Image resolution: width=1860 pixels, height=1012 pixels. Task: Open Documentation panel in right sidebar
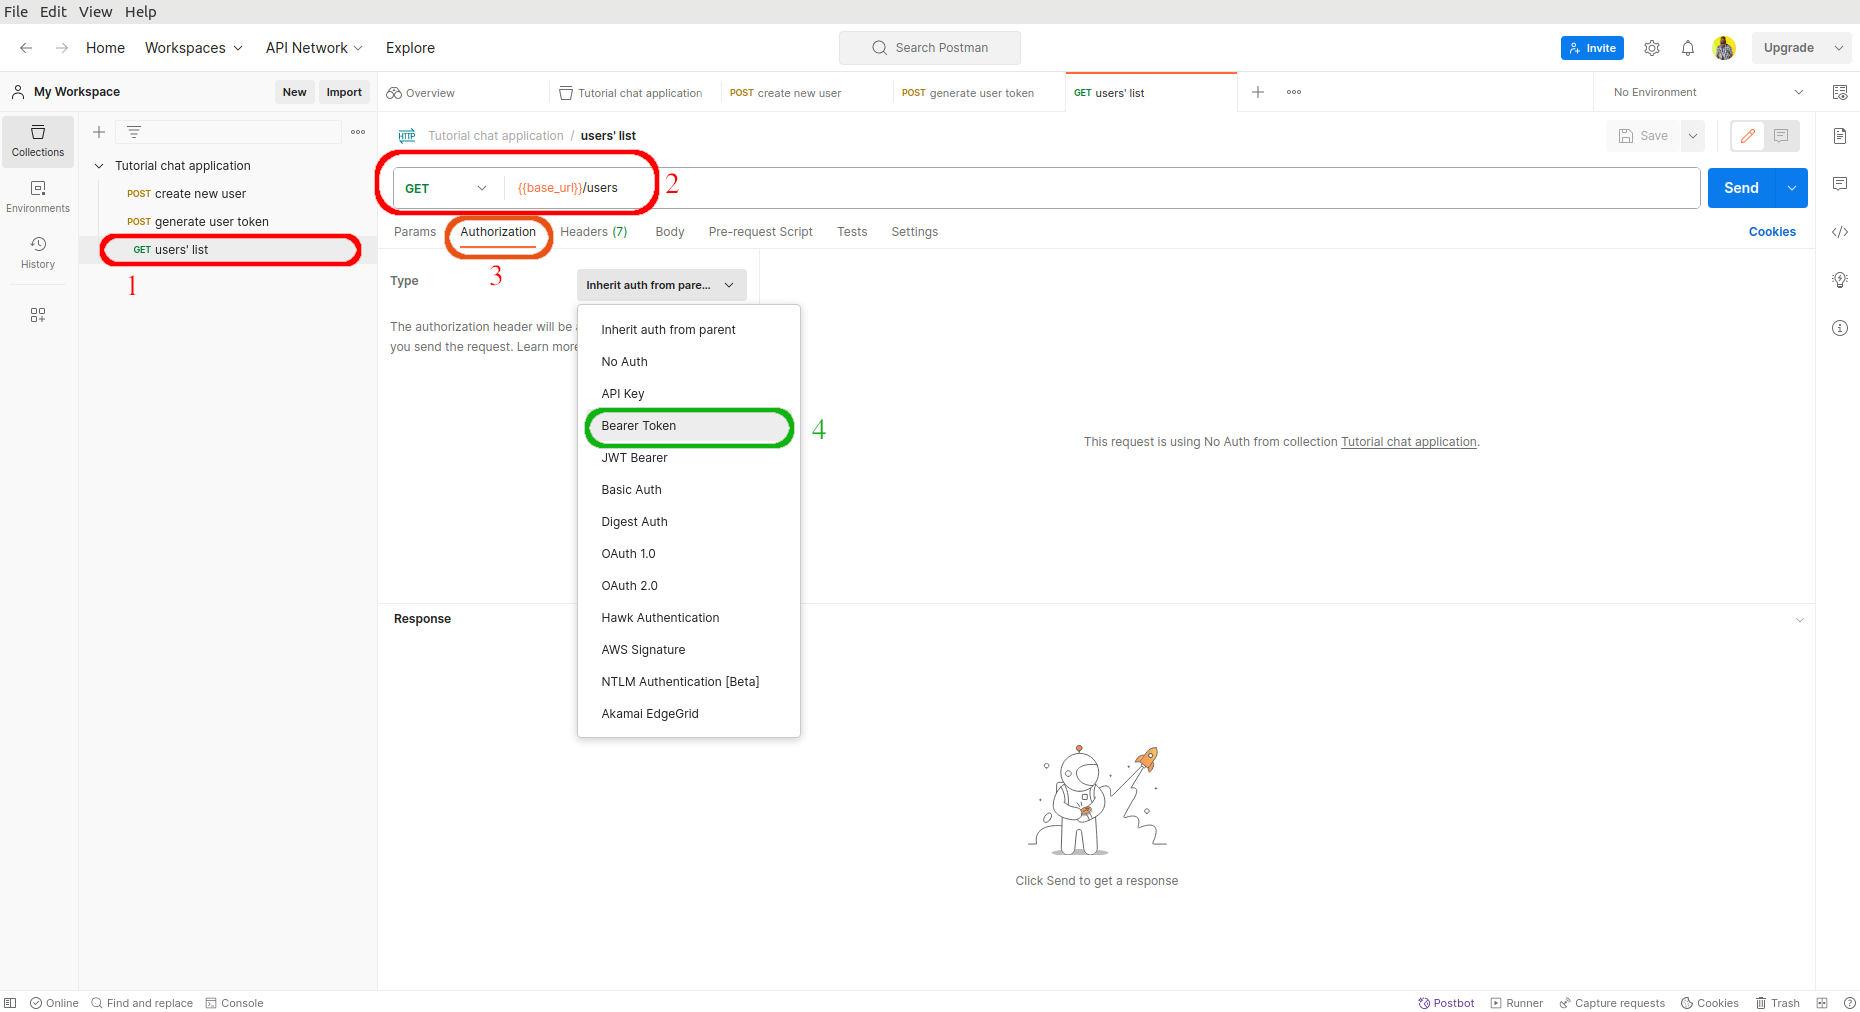1840,136
